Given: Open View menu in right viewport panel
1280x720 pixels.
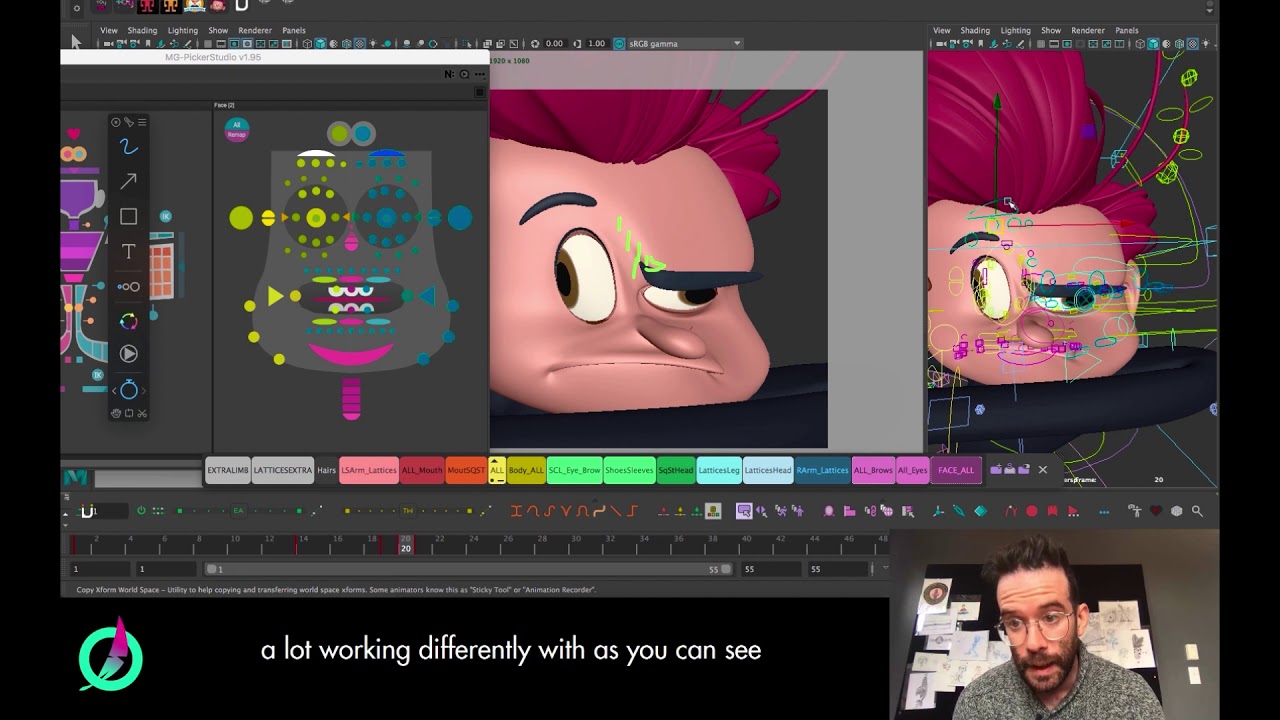Looking at the screenshot, I should click(x=942, y=30).
